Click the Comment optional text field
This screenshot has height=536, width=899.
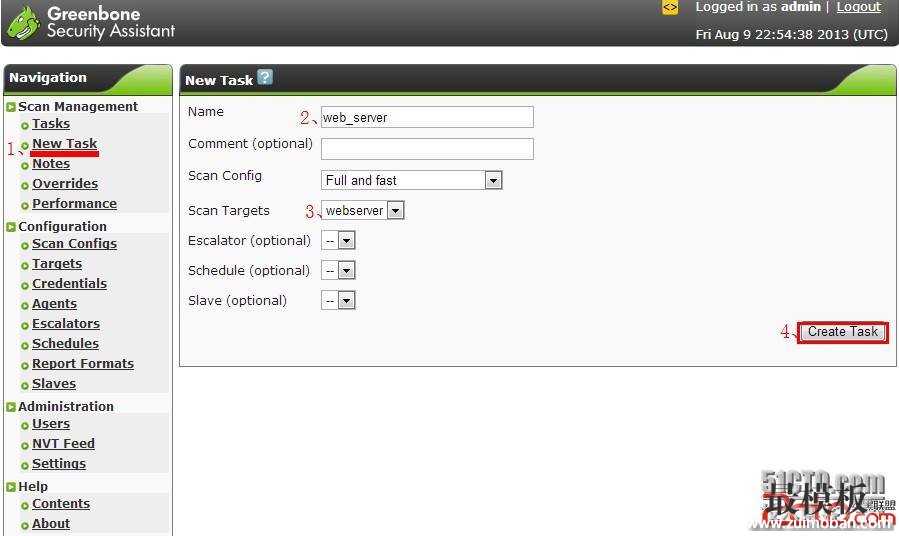[x=427, y=148]
